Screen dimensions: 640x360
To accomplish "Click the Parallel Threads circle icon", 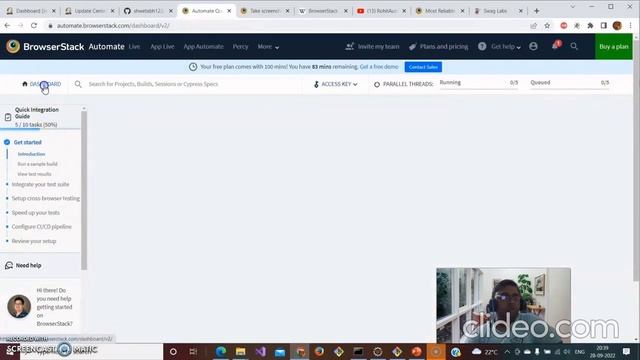I will [377, 84].
